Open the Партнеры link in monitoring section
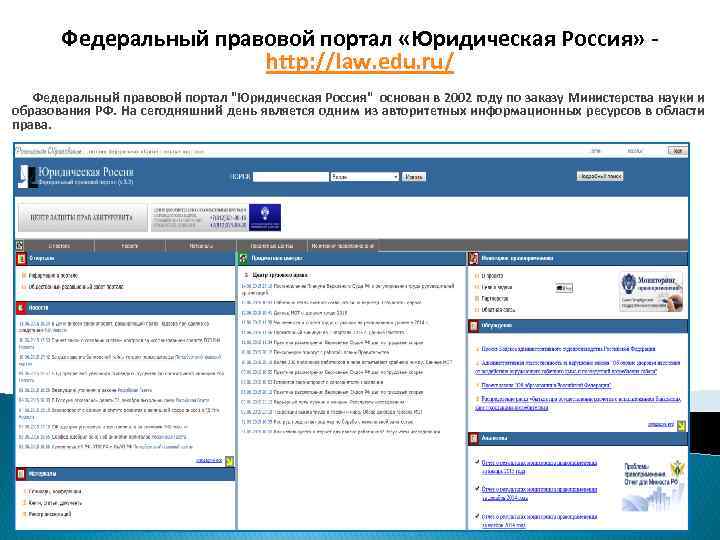This screenshot has height=540, width=720. (495, 298)
